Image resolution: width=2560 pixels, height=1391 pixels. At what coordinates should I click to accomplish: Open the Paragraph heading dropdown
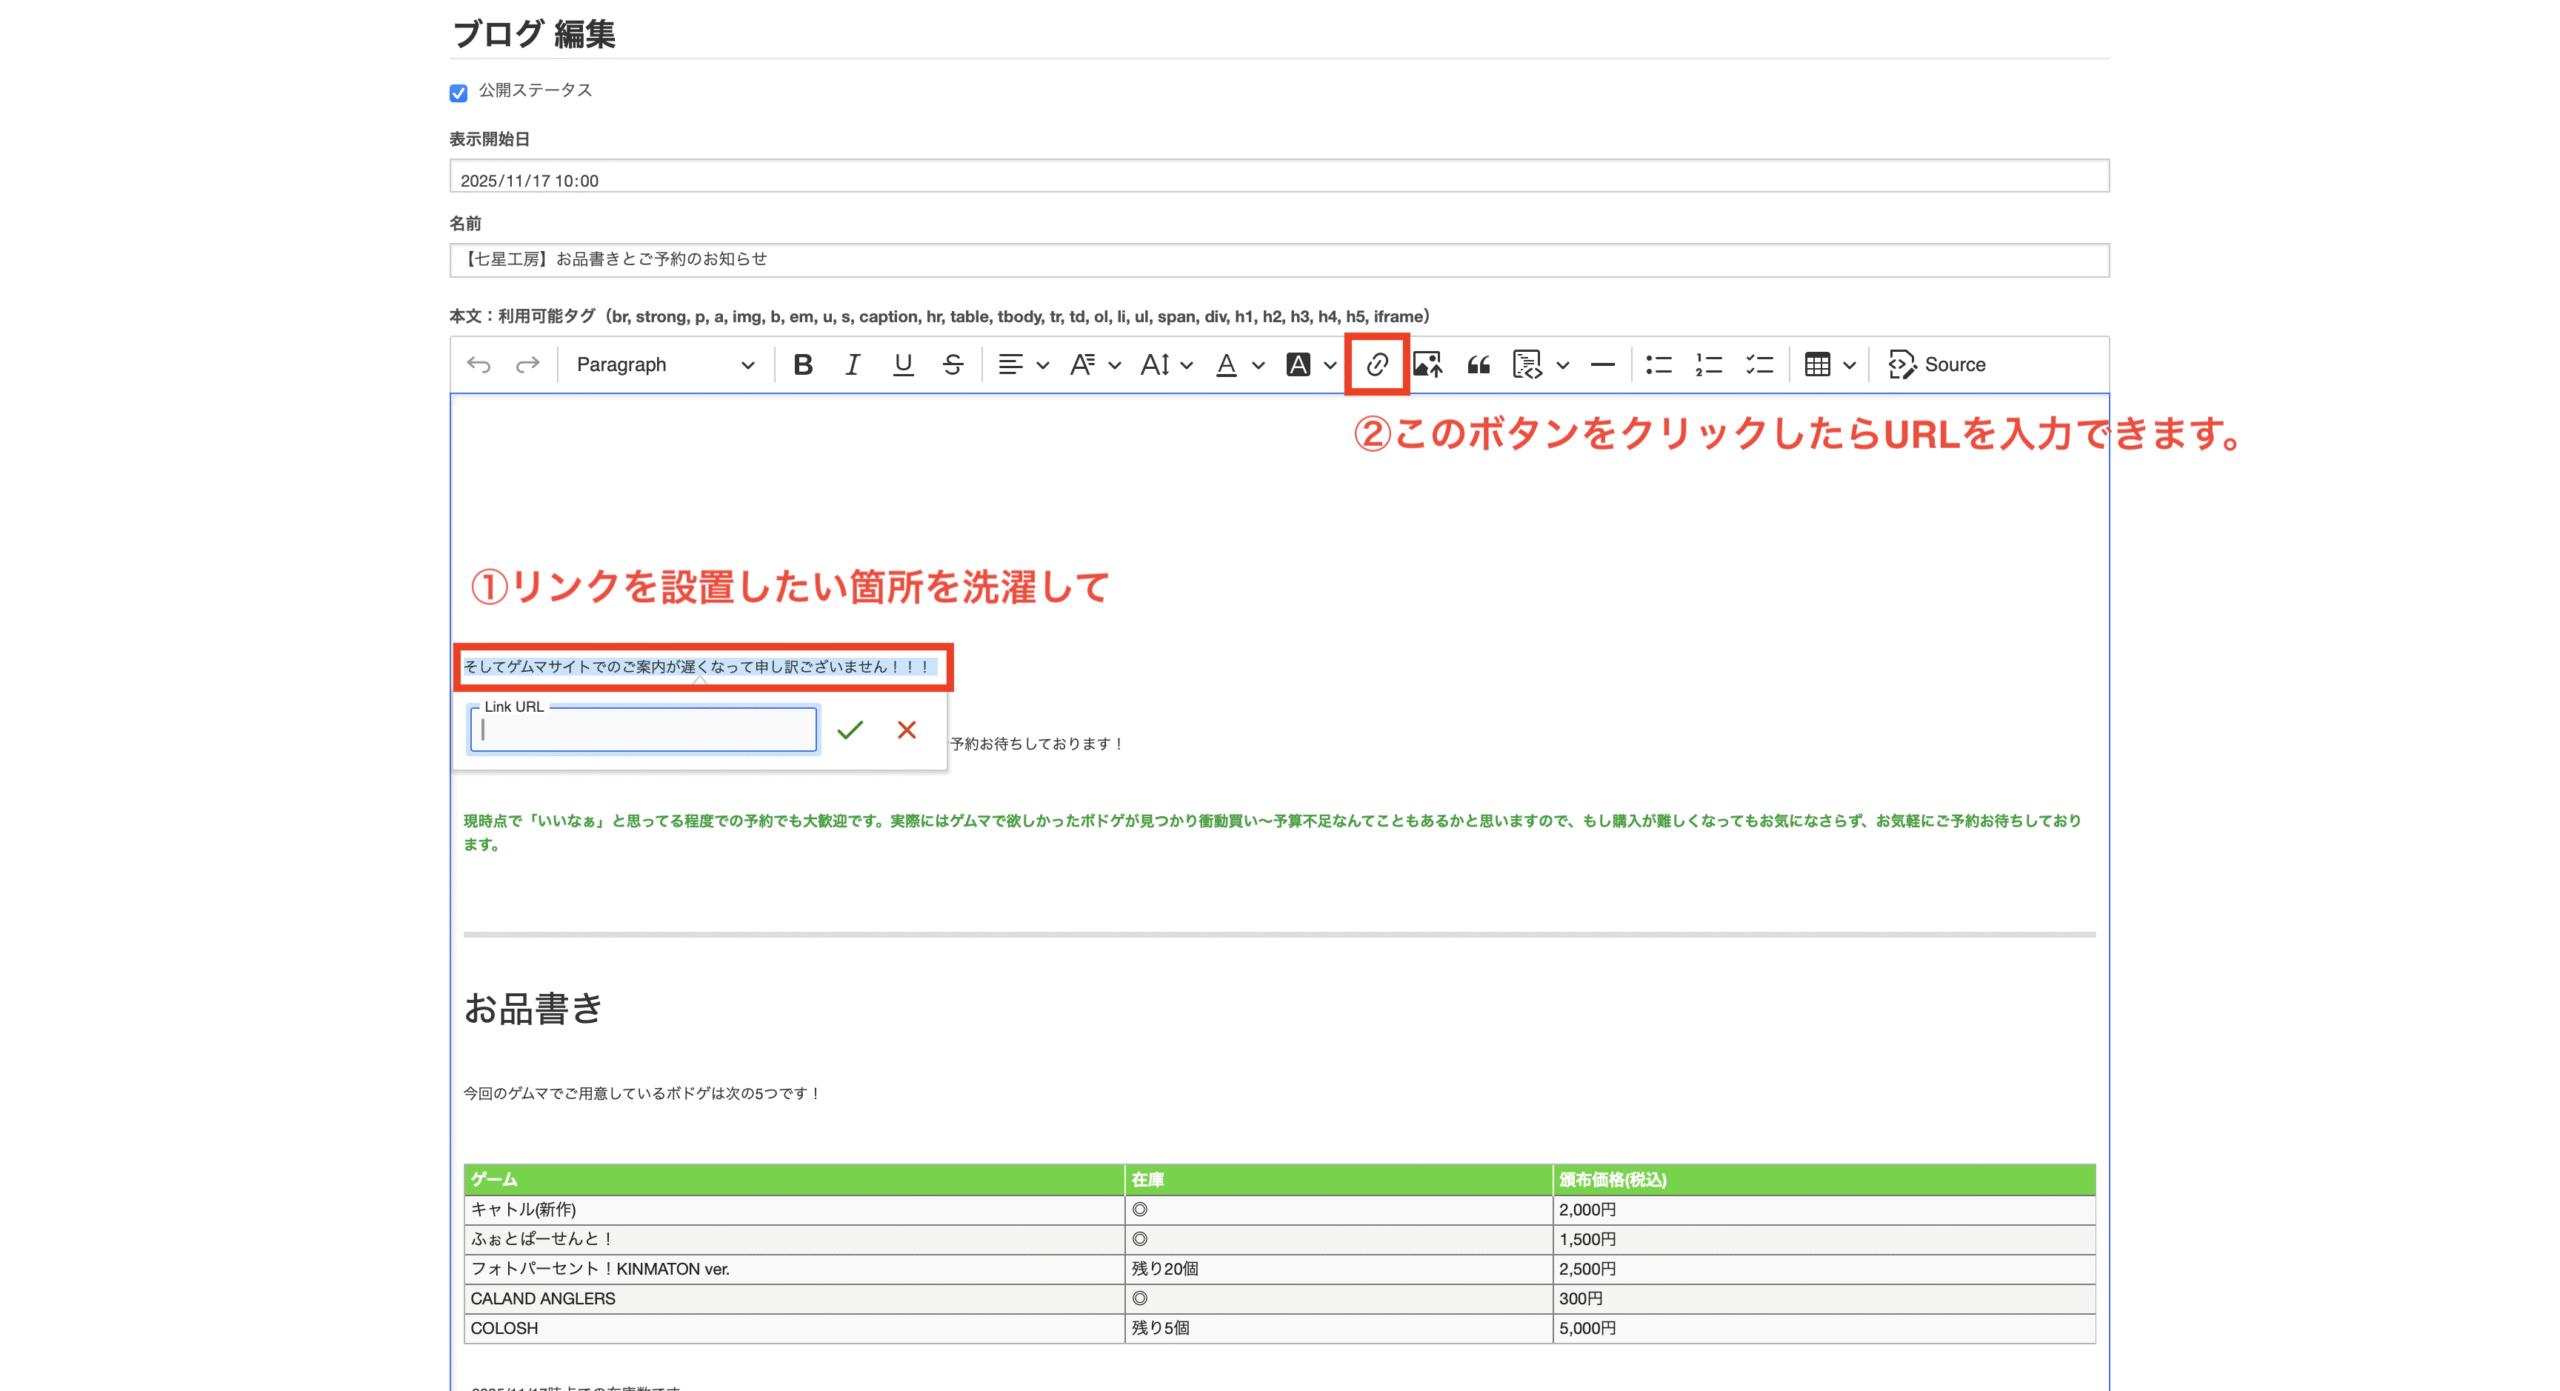pyautogui.click(x=664, y=365)
